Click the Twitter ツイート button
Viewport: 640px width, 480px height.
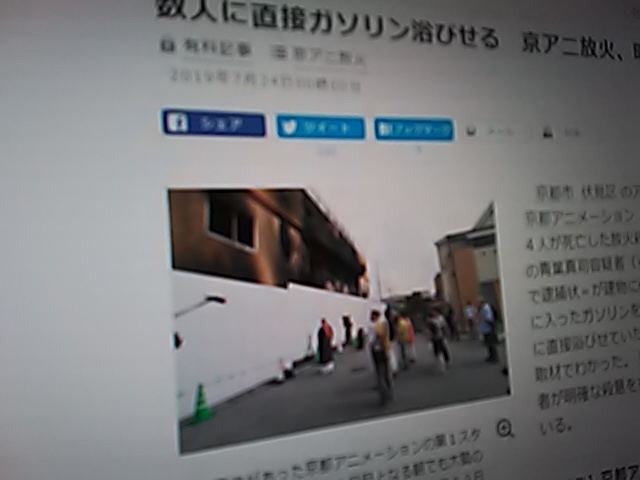tap(320, 127)
